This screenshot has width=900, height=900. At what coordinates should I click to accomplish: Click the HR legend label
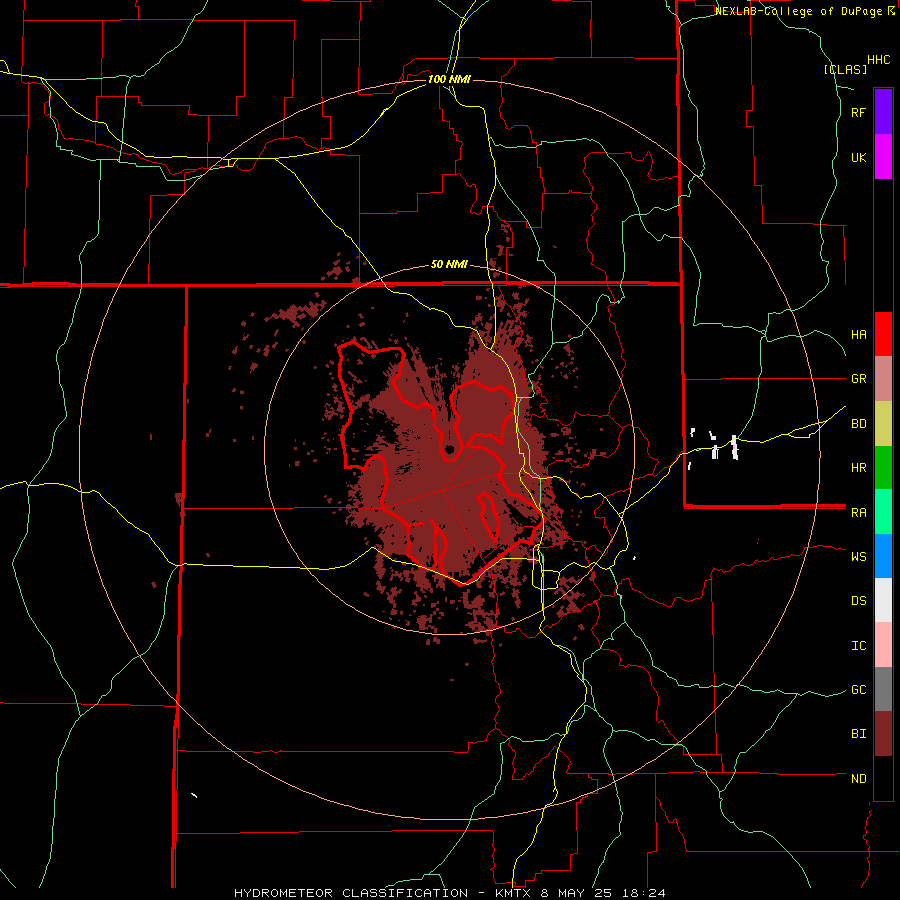tap(858, 468)
